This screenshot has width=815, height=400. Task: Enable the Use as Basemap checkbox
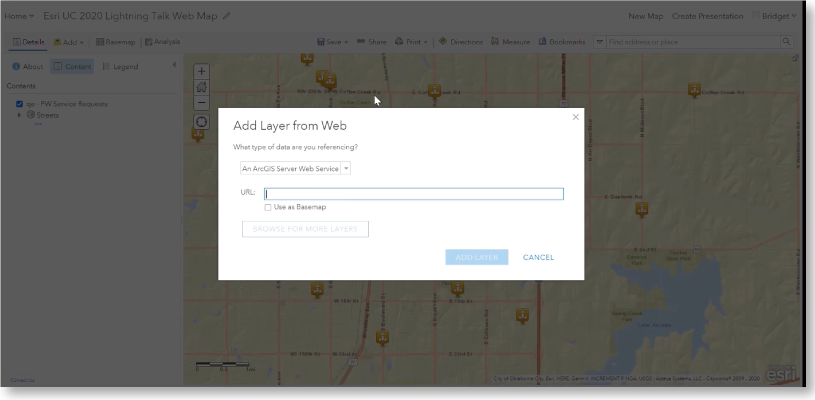pos(268,207)
